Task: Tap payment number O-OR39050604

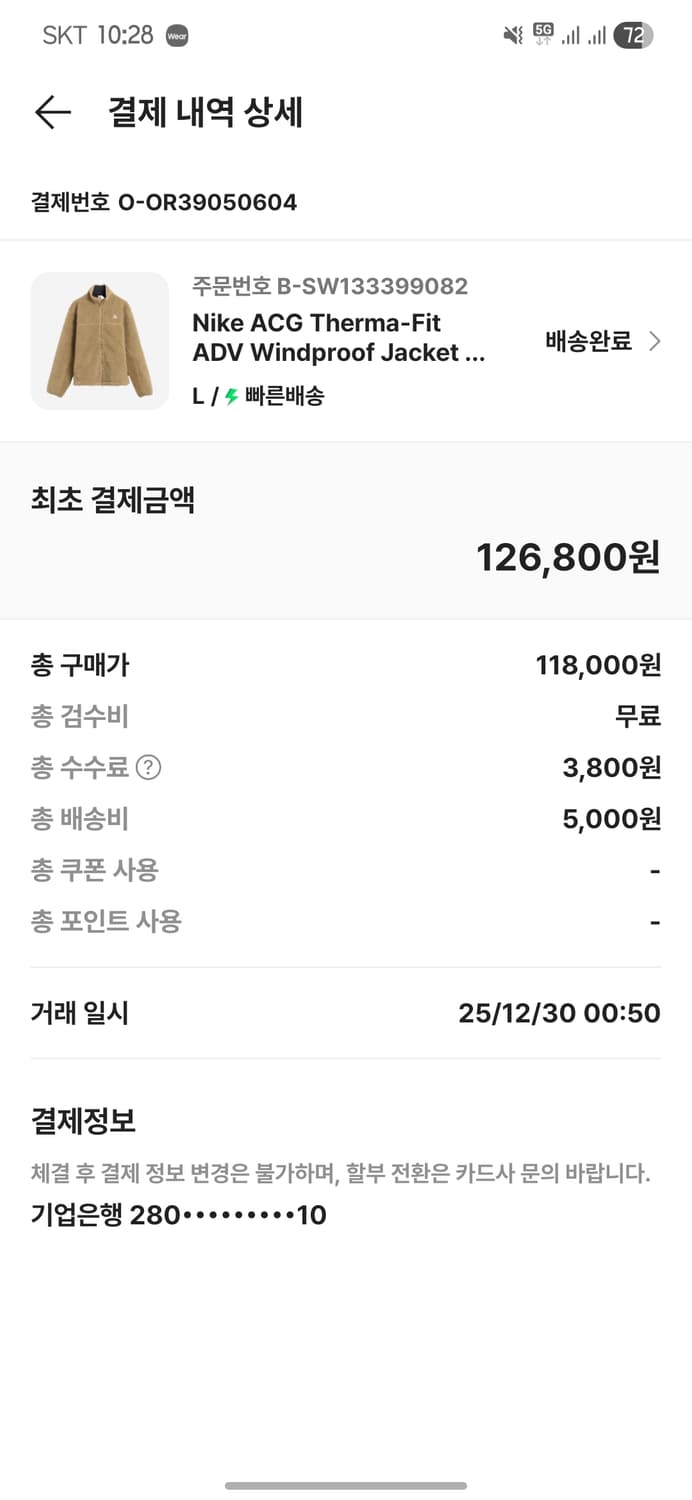Action: (x=162, y=202)
